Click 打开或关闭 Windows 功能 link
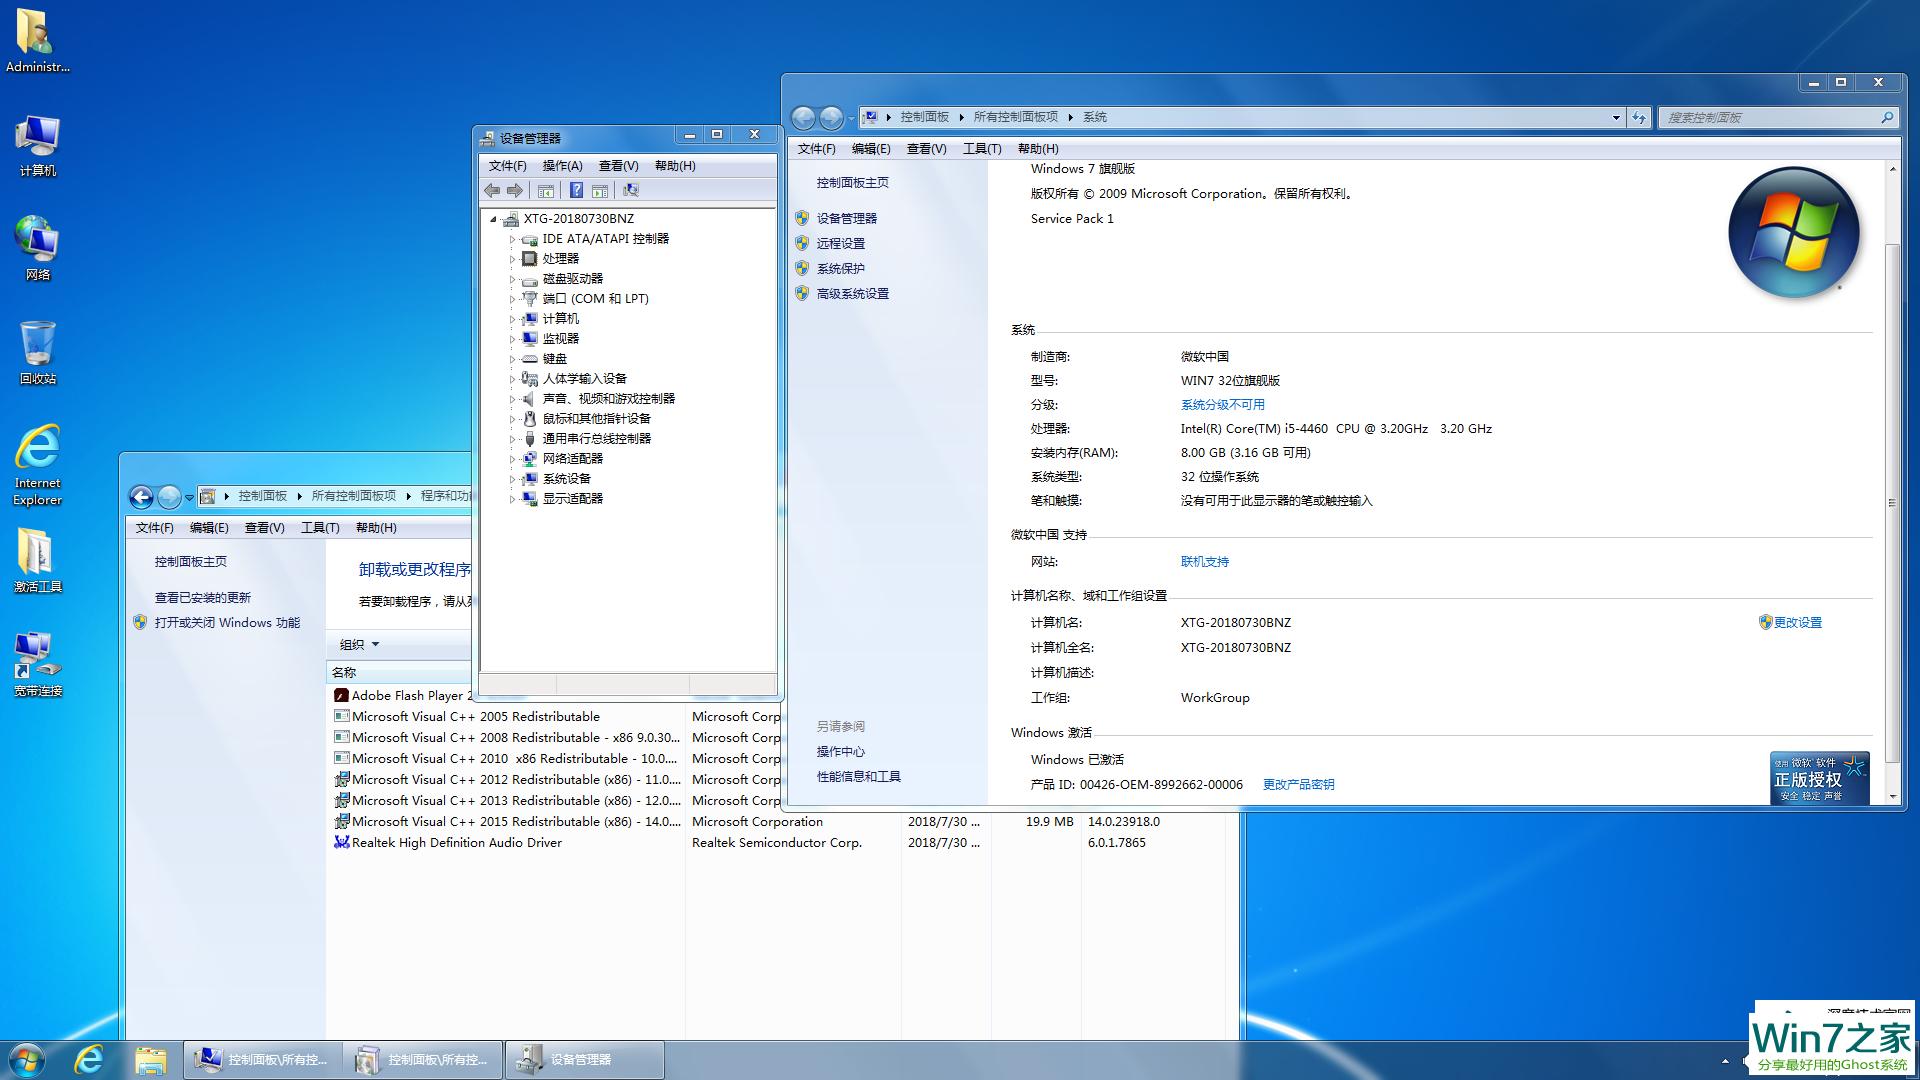The width and height of the screenshot is (1920, 1080). click(227, 623)
